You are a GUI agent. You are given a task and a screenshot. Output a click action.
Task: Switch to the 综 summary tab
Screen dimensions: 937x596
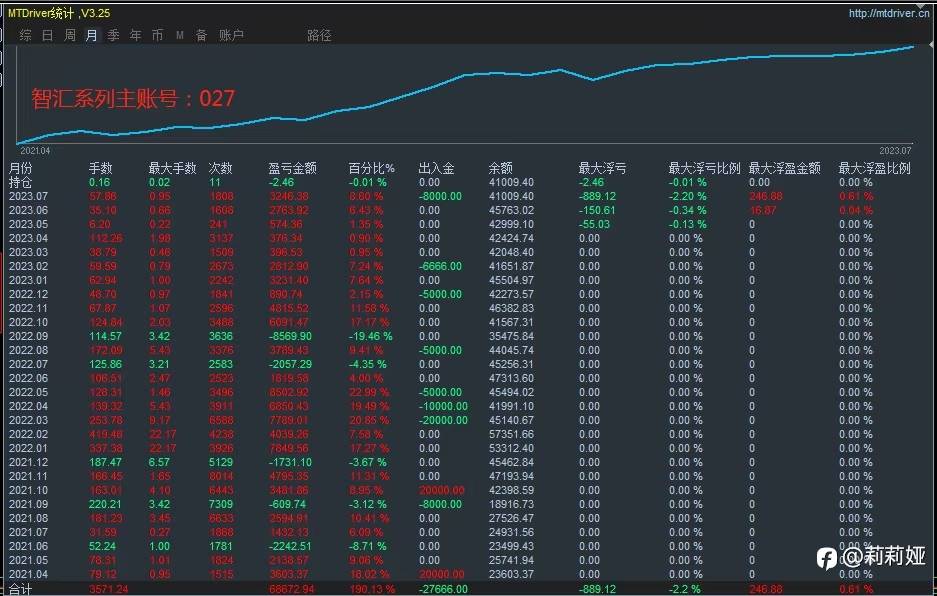(x=25, y=35)
